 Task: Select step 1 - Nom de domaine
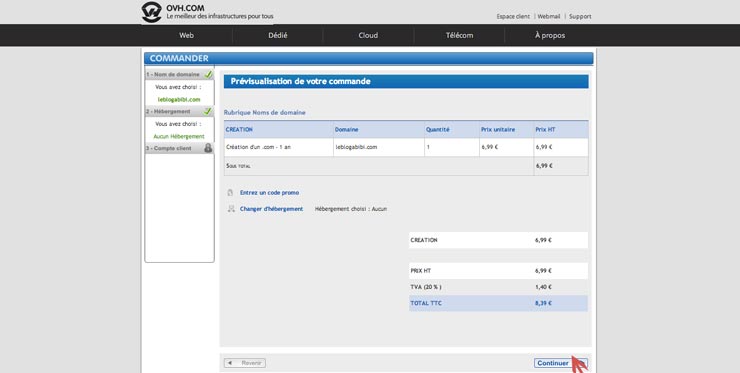[179, 75]
